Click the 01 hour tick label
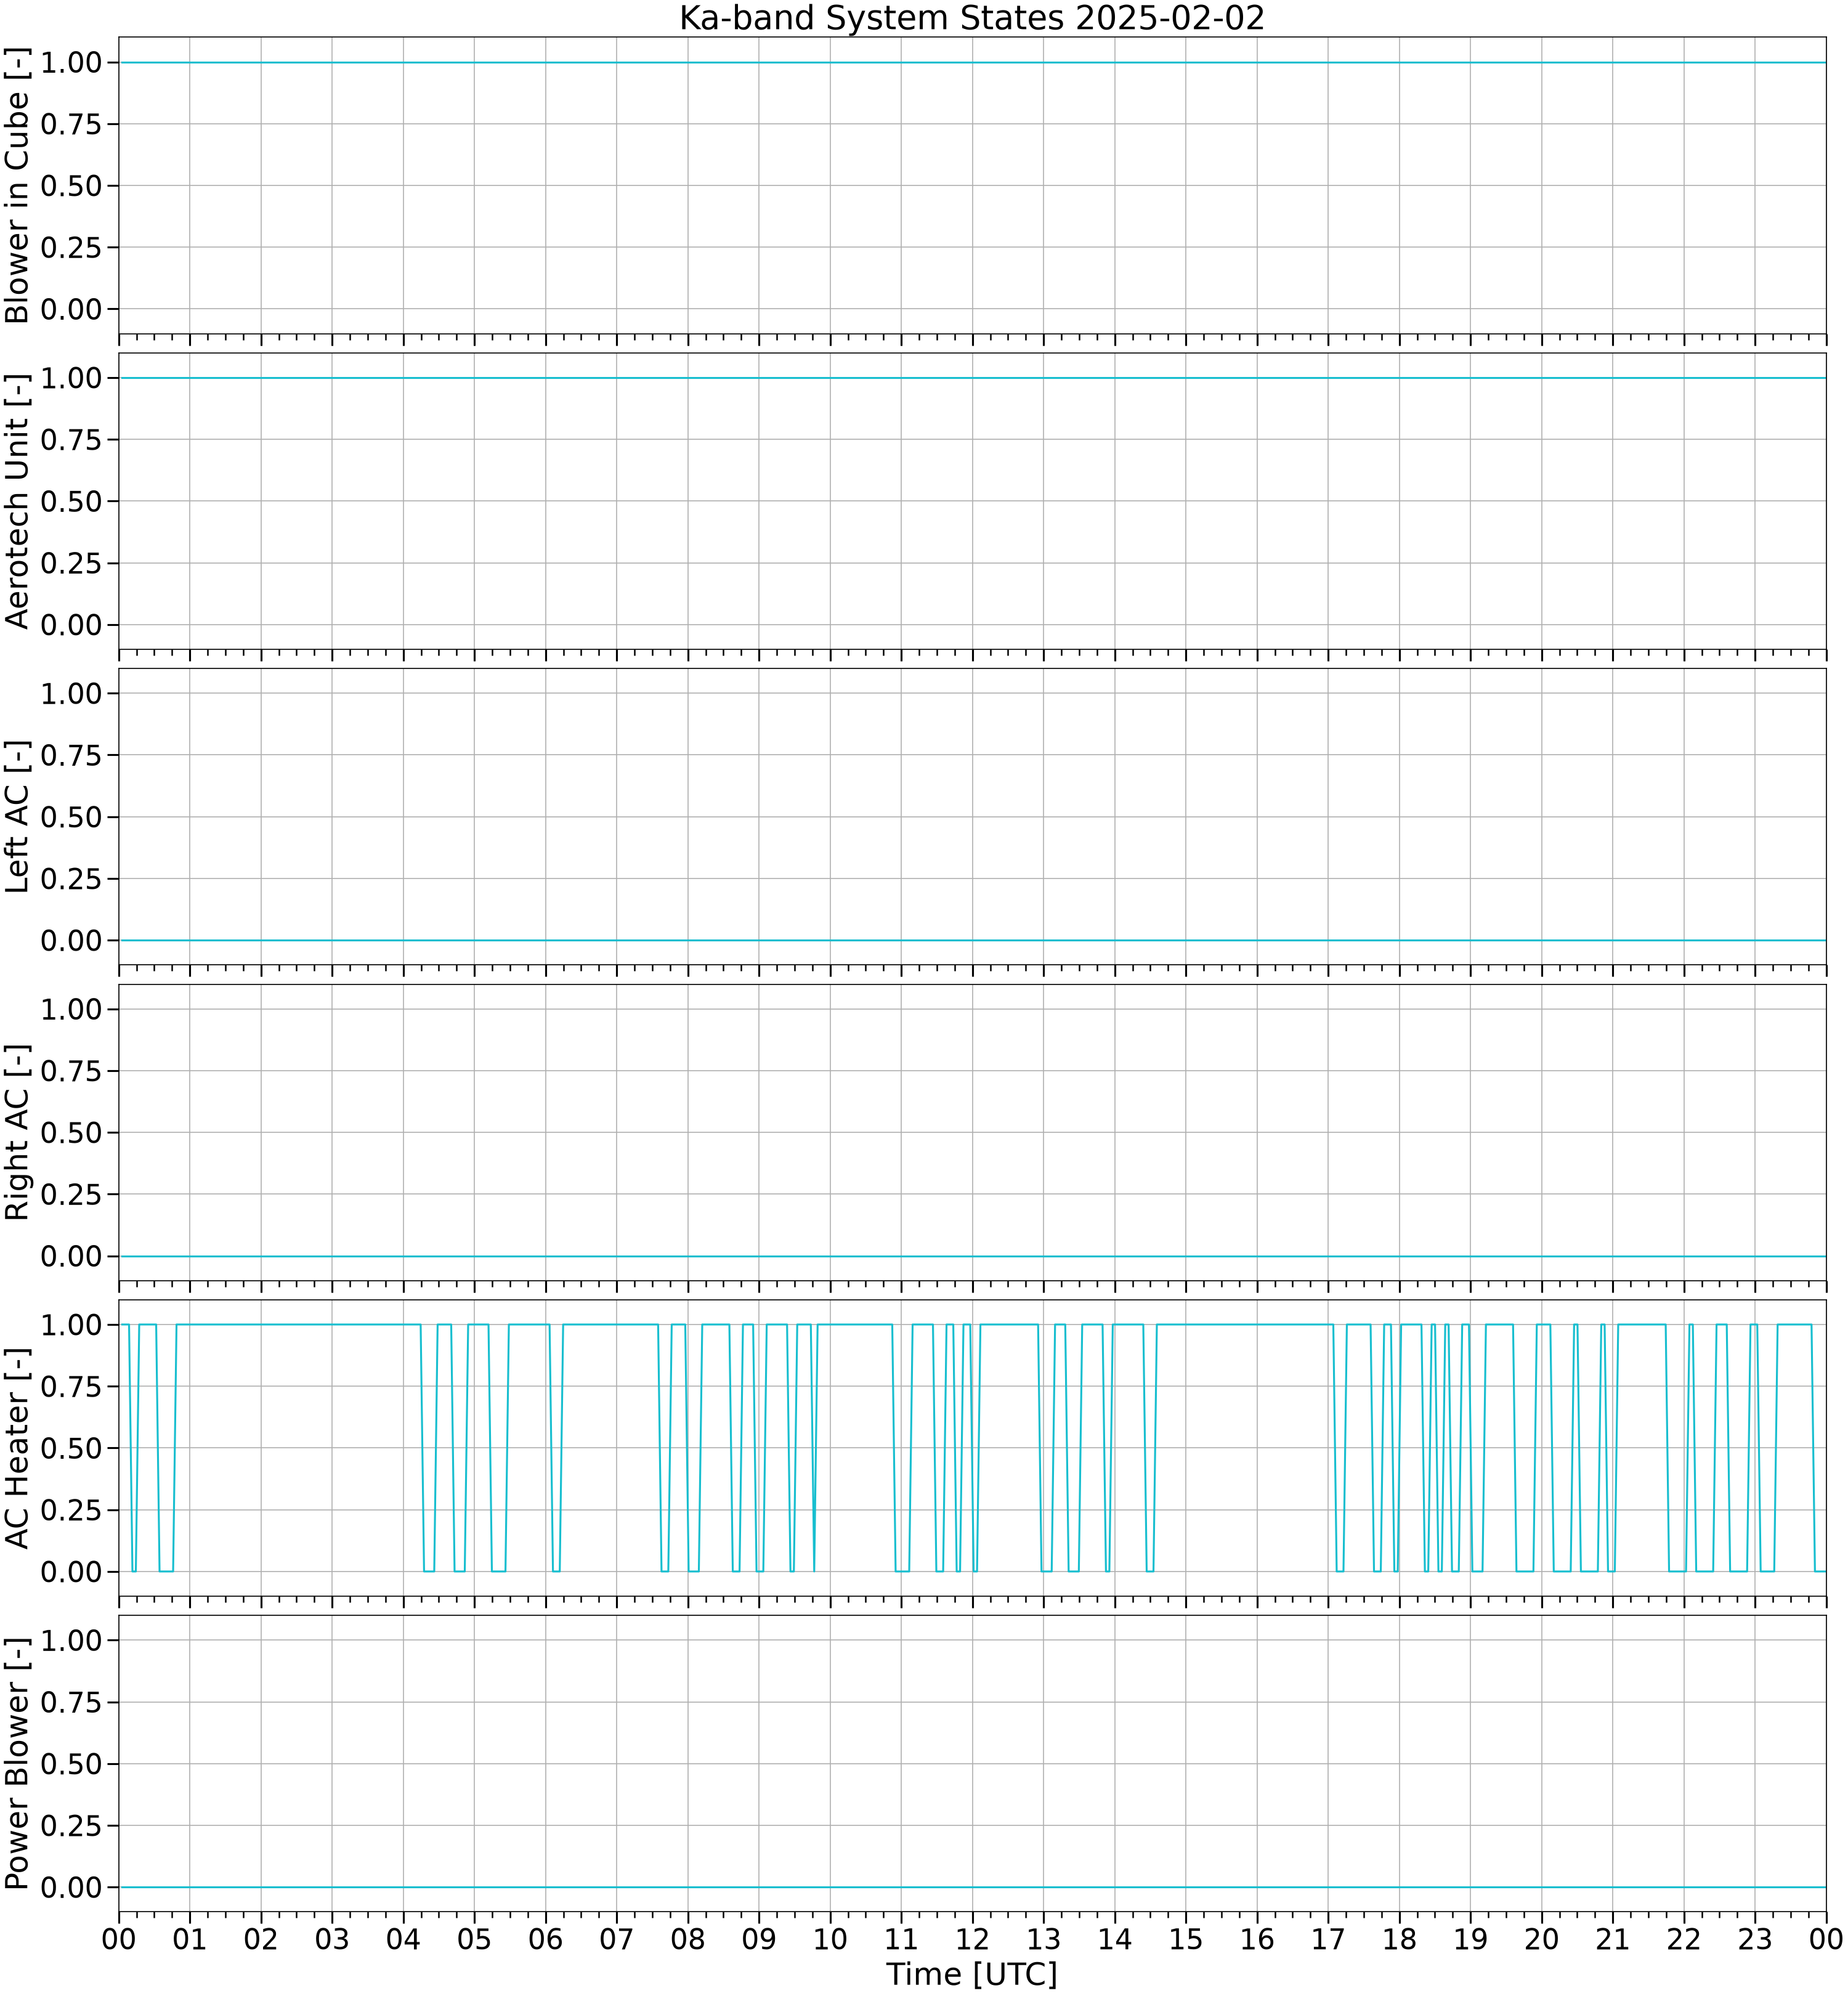 (x=190, y=1939)
